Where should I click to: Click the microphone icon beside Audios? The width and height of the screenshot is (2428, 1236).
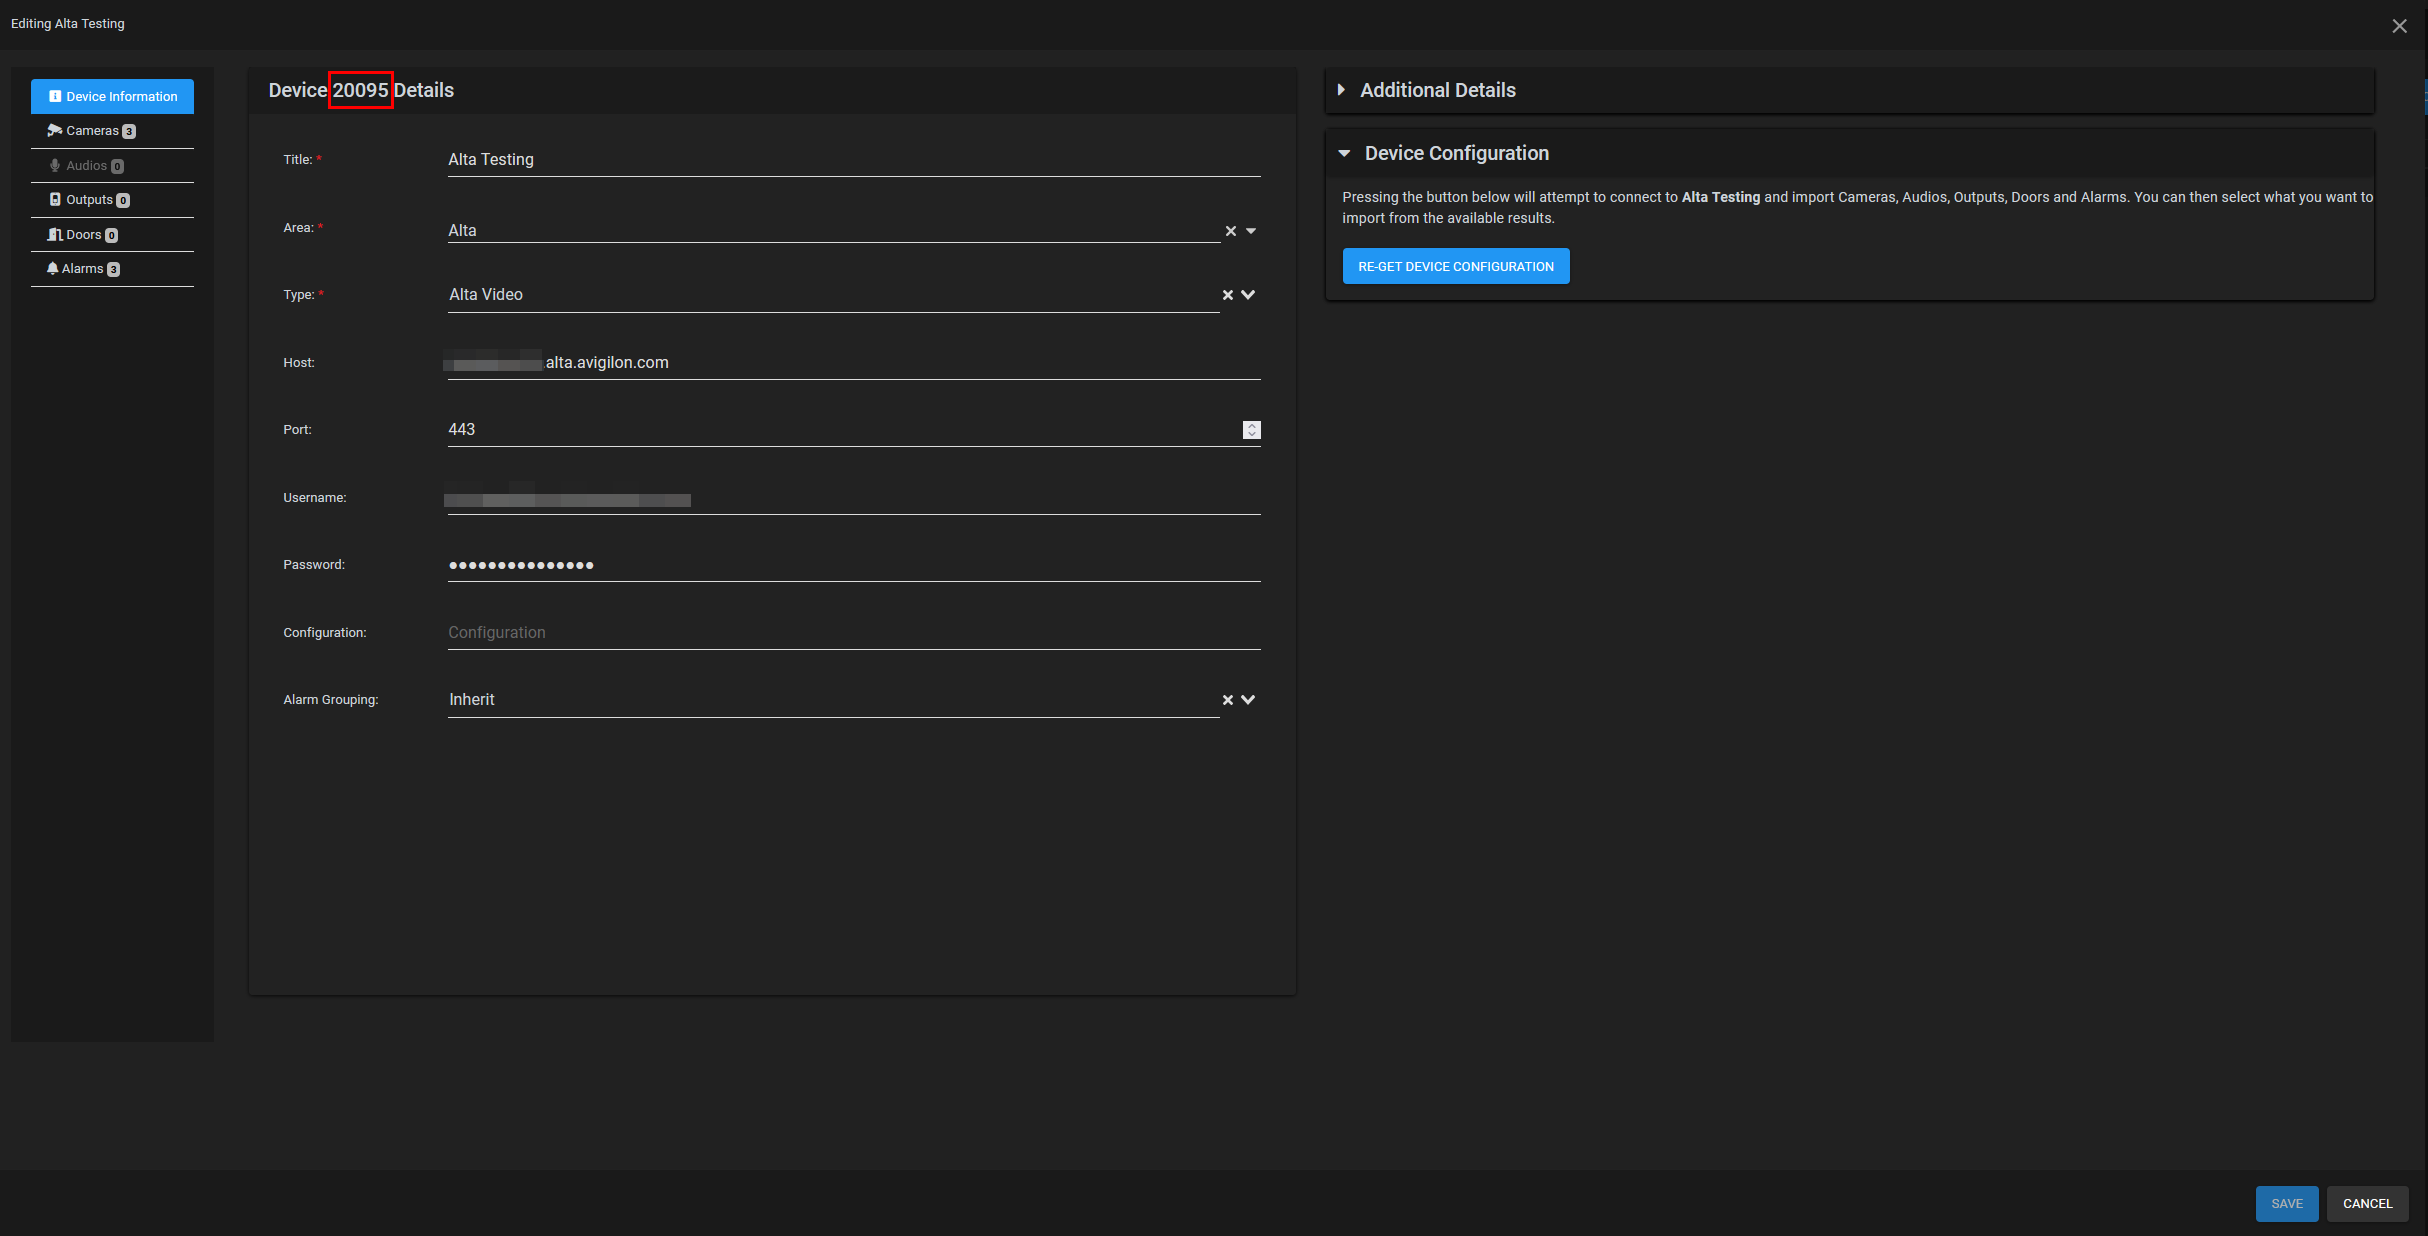[x=55, y=166]
